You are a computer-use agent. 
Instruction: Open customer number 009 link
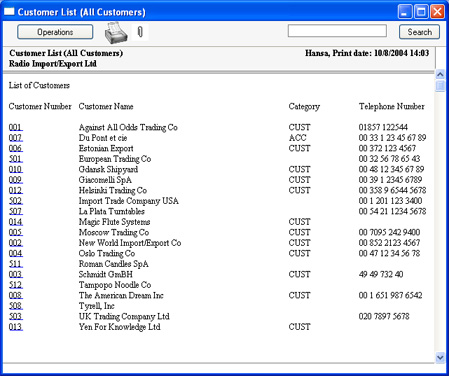(x=16, y=180)
